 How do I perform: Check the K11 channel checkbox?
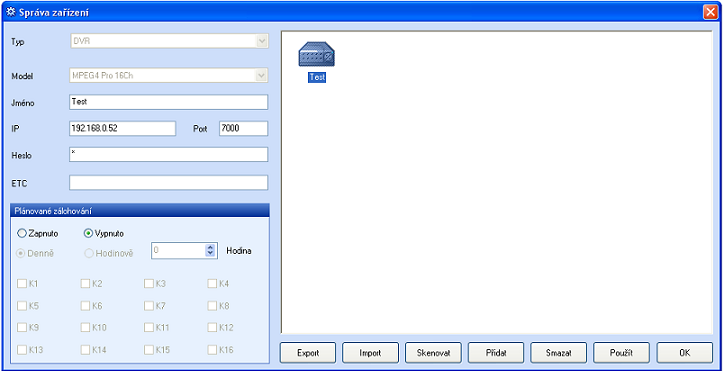pos(148,327)
